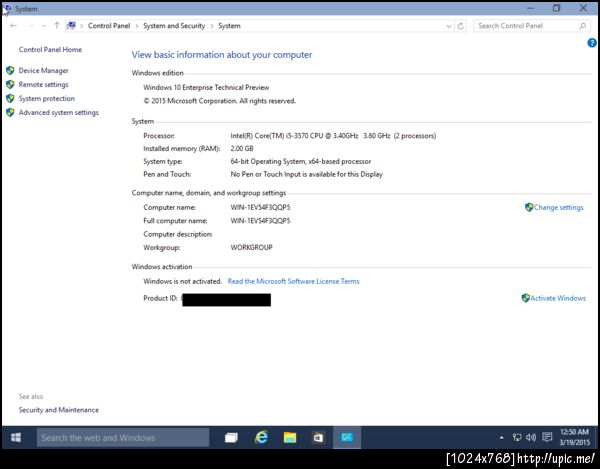Open the Windows Start button
This screenshot has height=469, width=600.
[x=16, y=437]
